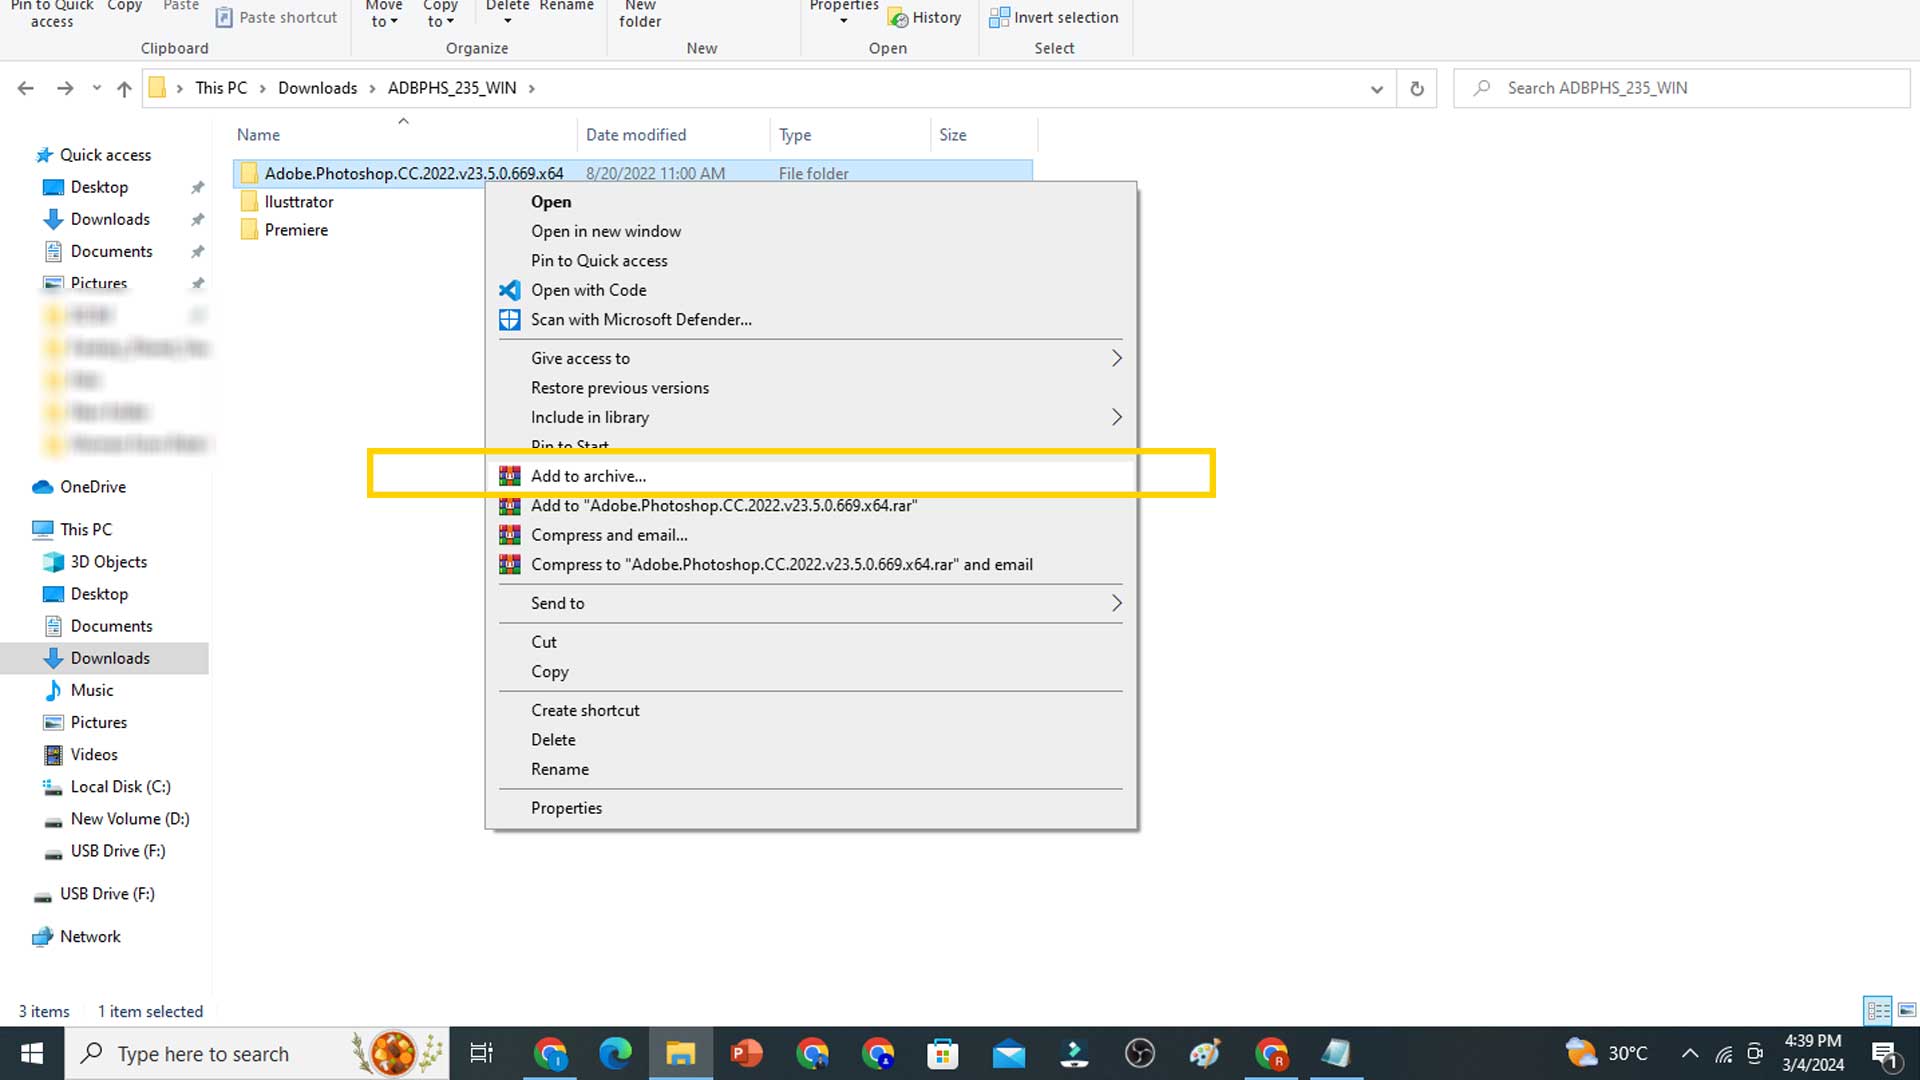Select 'Add to archive...' menu entry
The image size is (1920, 1080).
[x=588, y=476]
